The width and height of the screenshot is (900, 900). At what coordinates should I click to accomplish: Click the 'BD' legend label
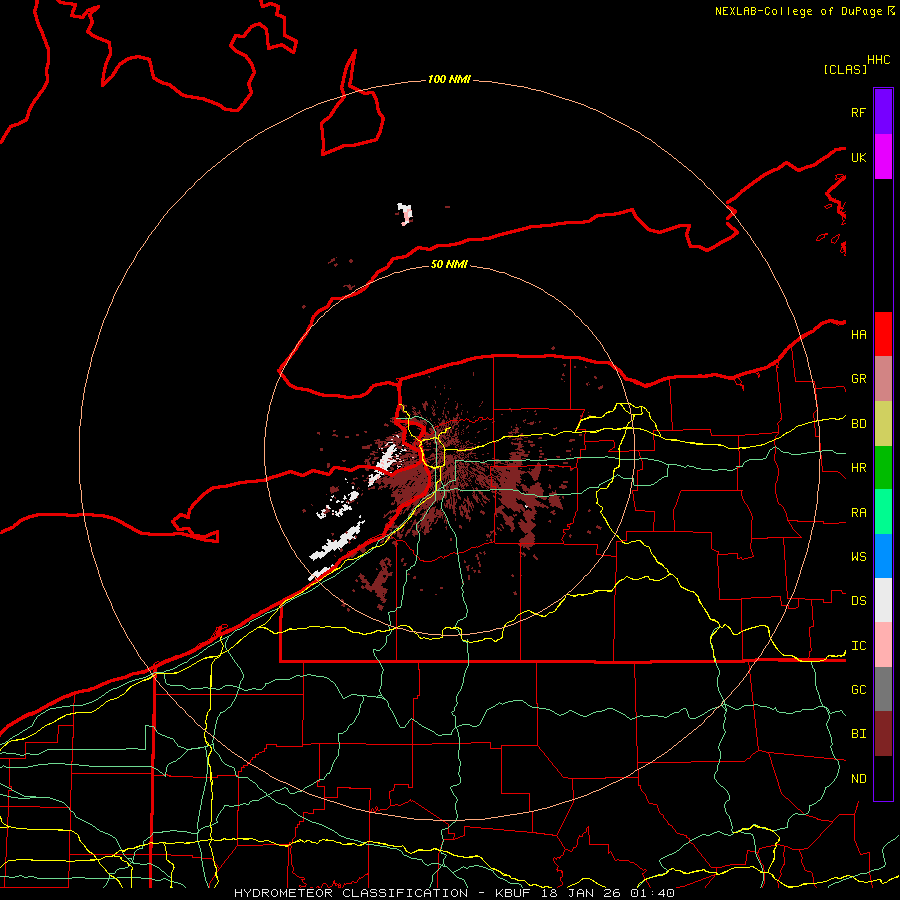(x=858, y=424)
